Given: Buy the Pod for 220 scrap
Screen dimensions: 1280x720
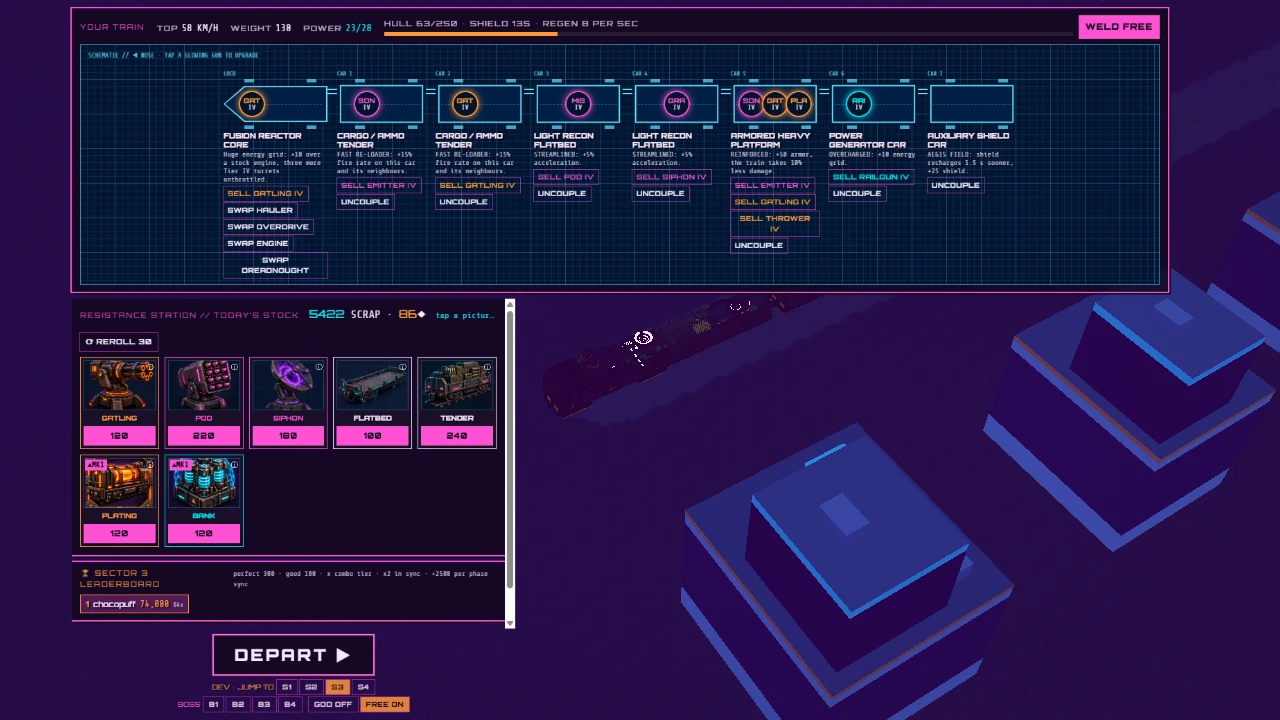Looking at the screenshot, I should tap(204, 435).
